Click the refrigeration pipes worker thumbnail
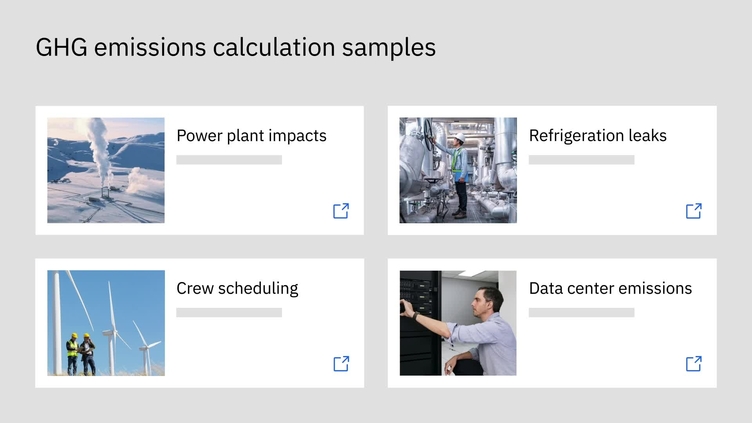This screenshot has width=752, height=423. coord(458,170)
